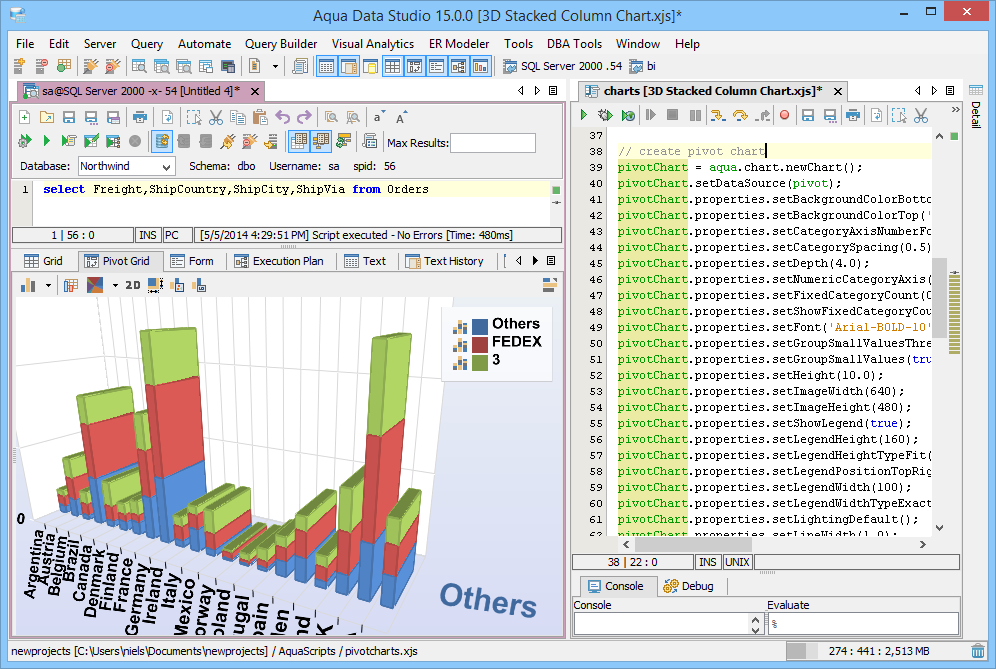Screen dimensions: 996x669
Task: Open chart type dropdown arrow in pivot toolbar
Action: pyautogui.click(x=48, y=286)
